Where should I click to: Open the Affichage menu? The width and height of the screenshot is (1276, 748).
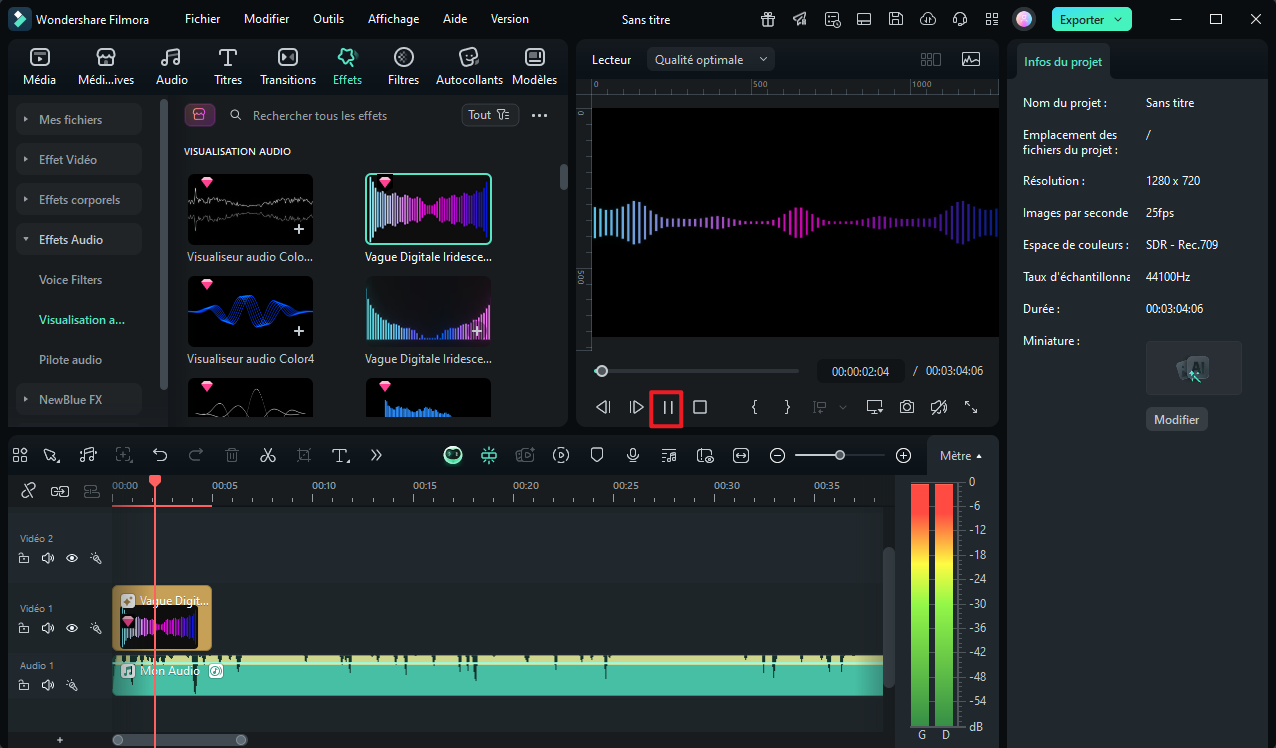(x=394, y=19)
